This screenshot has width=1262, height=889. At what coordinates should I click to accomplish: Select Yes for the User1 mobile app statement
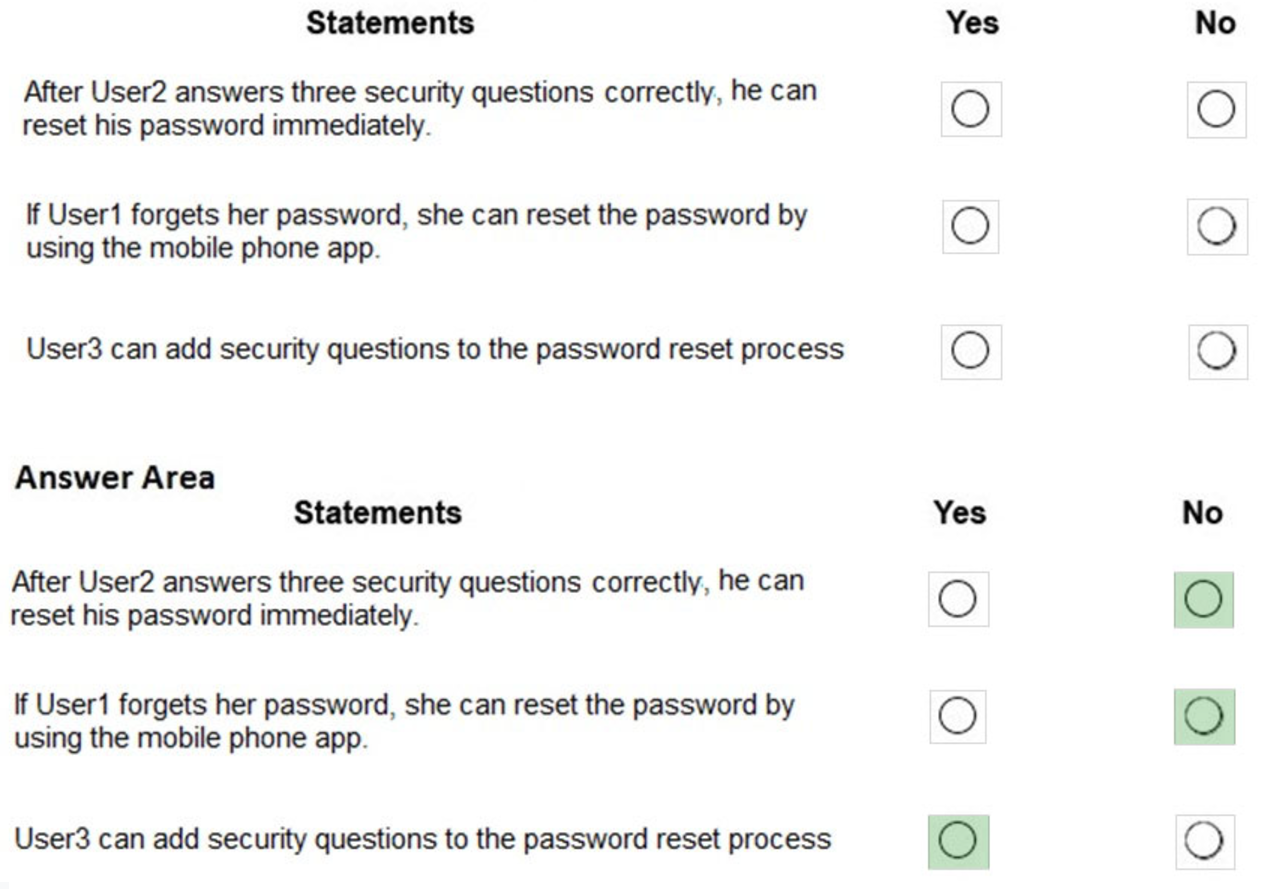pos(971,226)
